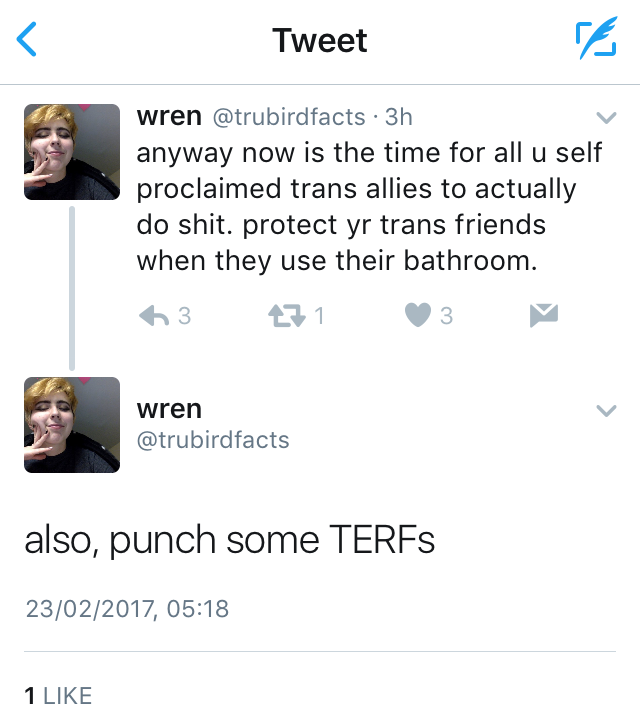Click wren display name on main tweet

[168, 409]
